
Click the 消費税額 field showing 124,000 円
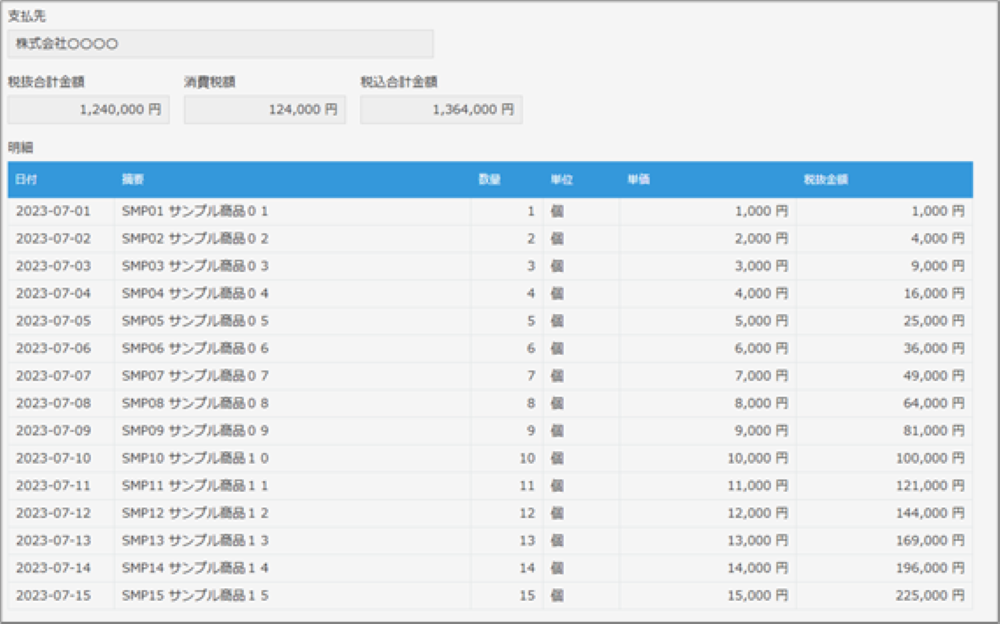pyautogui.click(x=265, y=110)
